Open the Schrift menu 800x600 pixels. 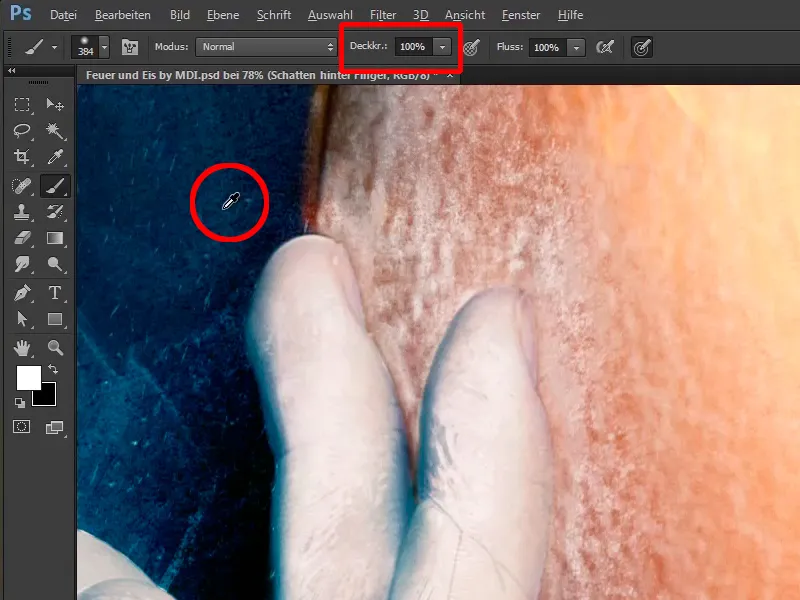point(274,15)
